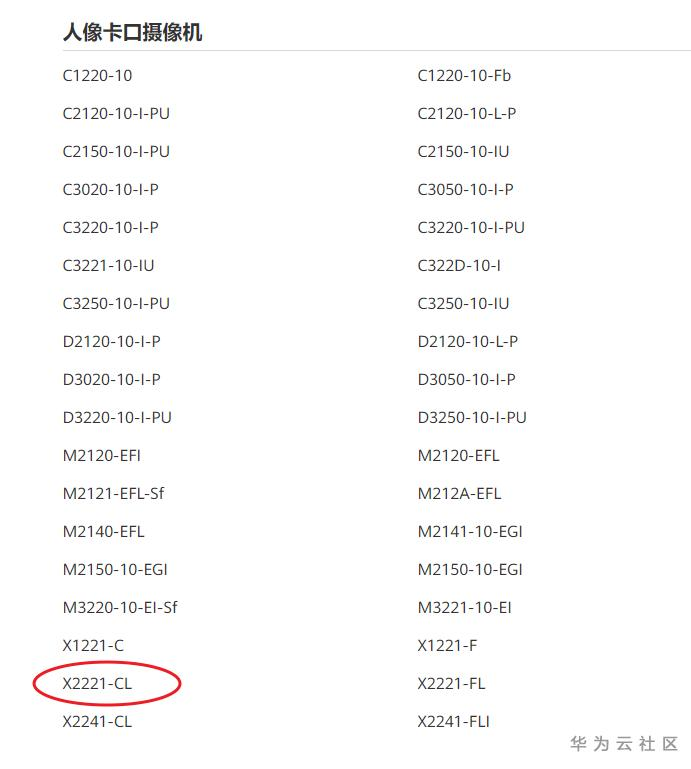This screenshot has width=691, height=769.
Task: Select model C2150-10-I-PU
Action: [116, 152]
